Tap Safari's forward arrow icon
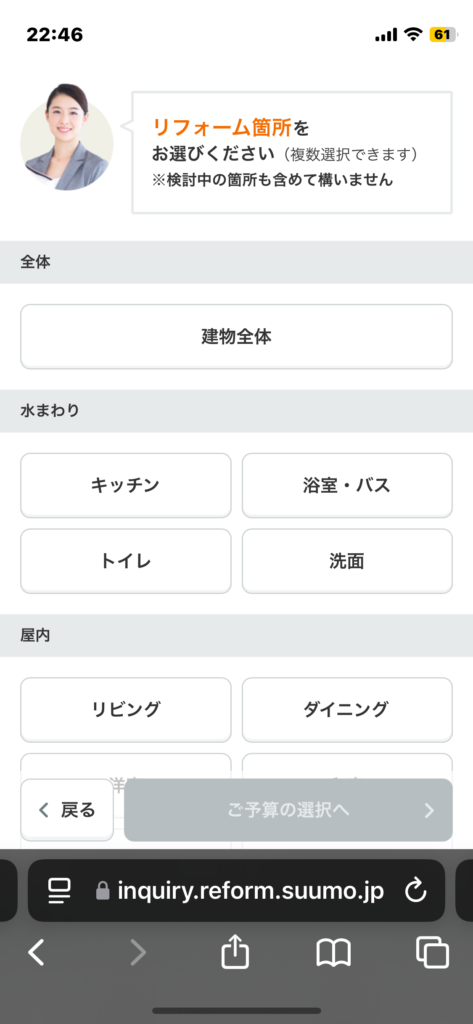 coord(138,953)
